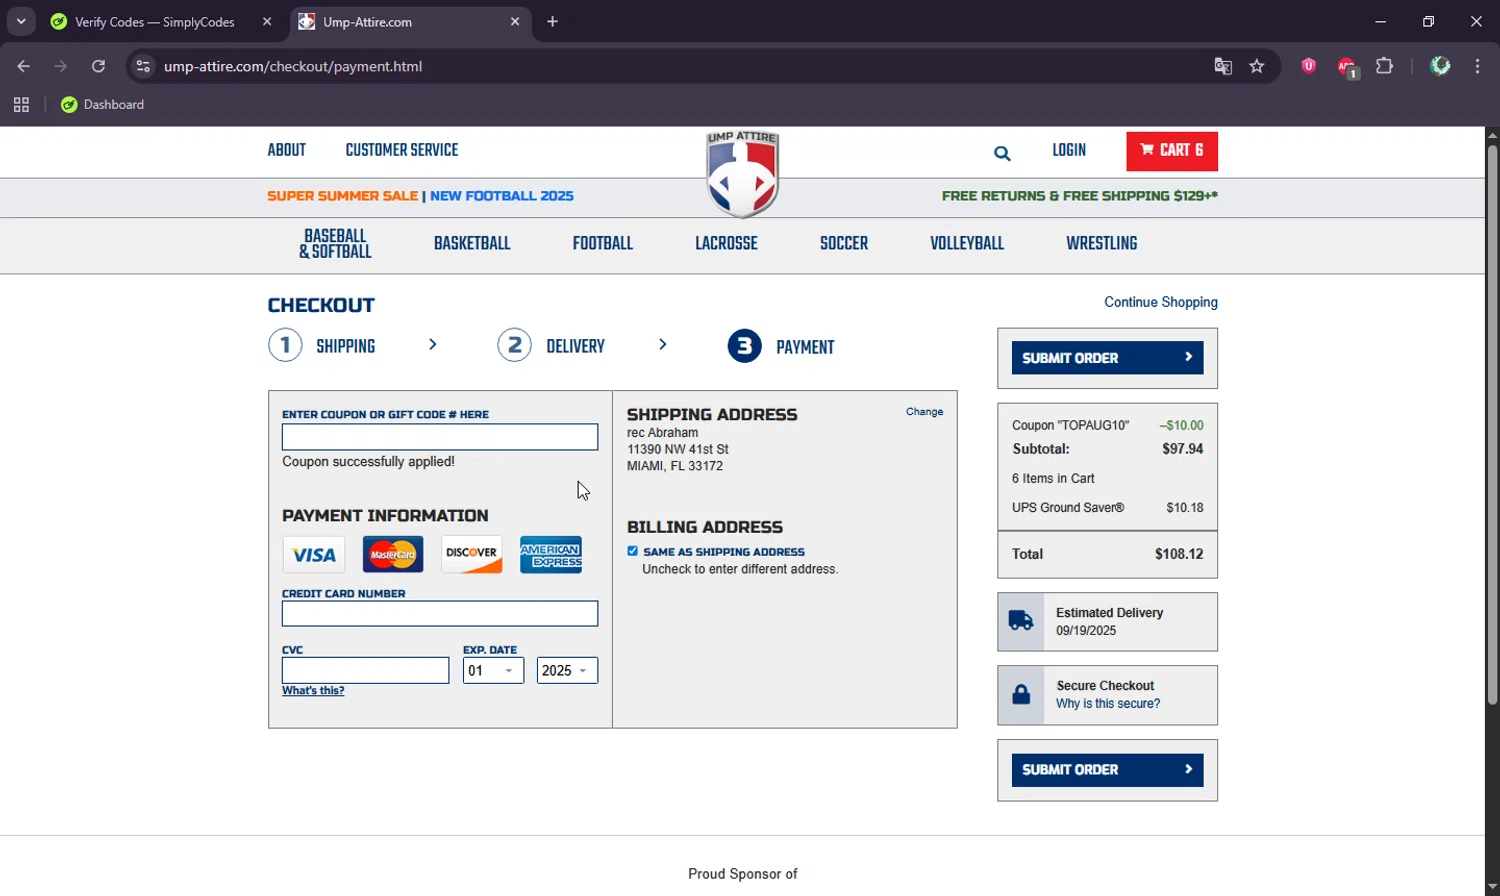Open the Chrome three-dot menu

[x=1477, y=66]
